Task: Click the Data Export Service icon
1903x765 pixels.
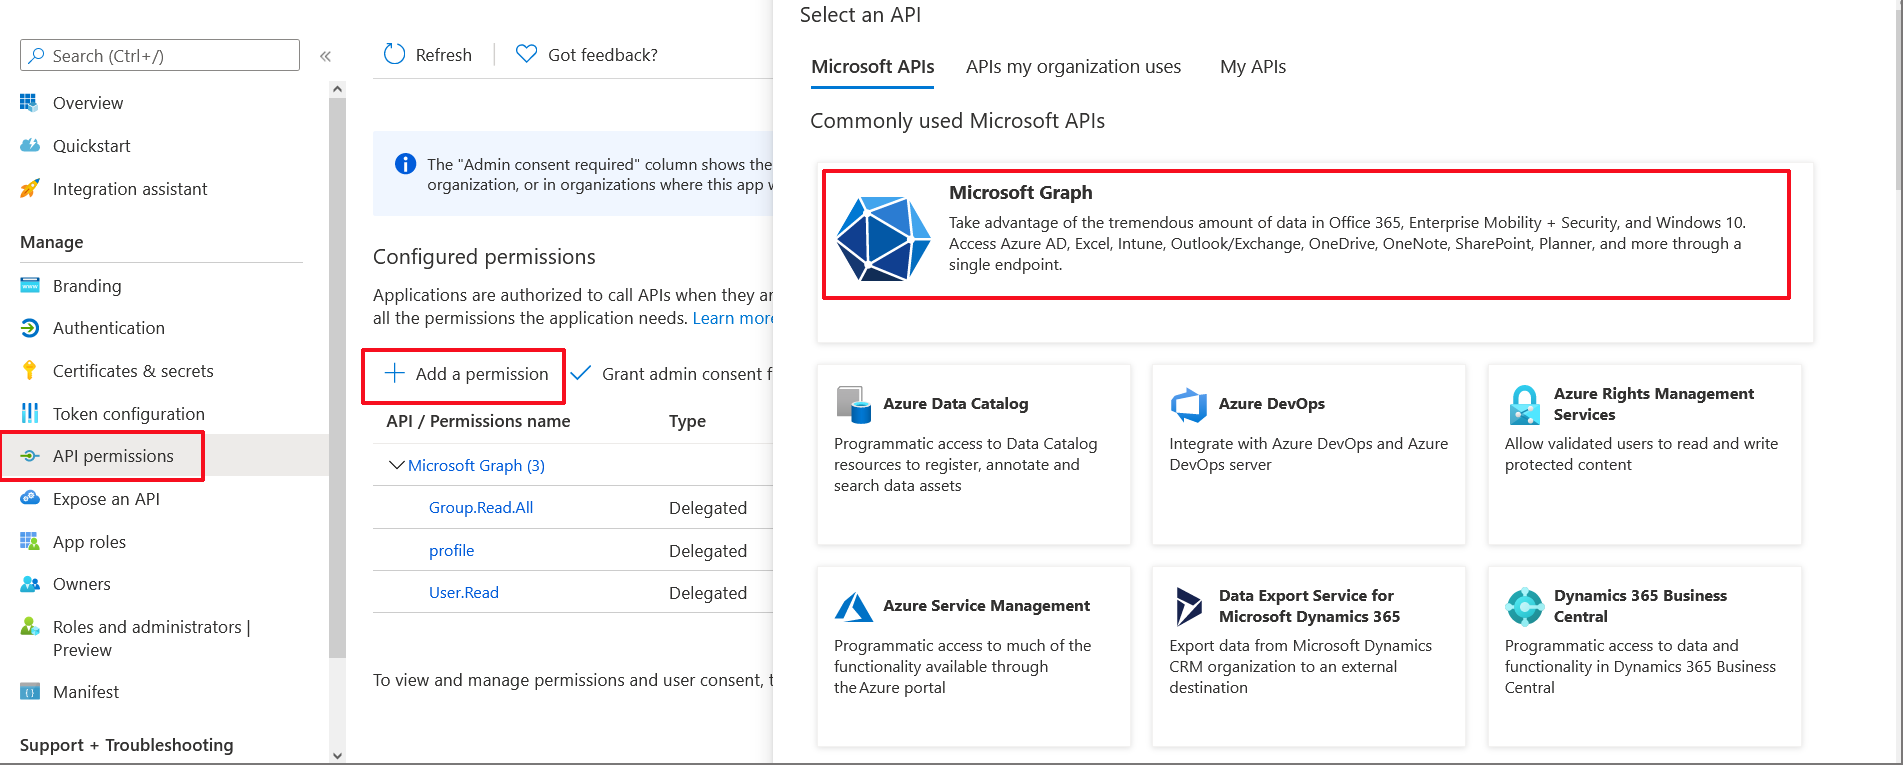Action: click(x=1189, y=607)
